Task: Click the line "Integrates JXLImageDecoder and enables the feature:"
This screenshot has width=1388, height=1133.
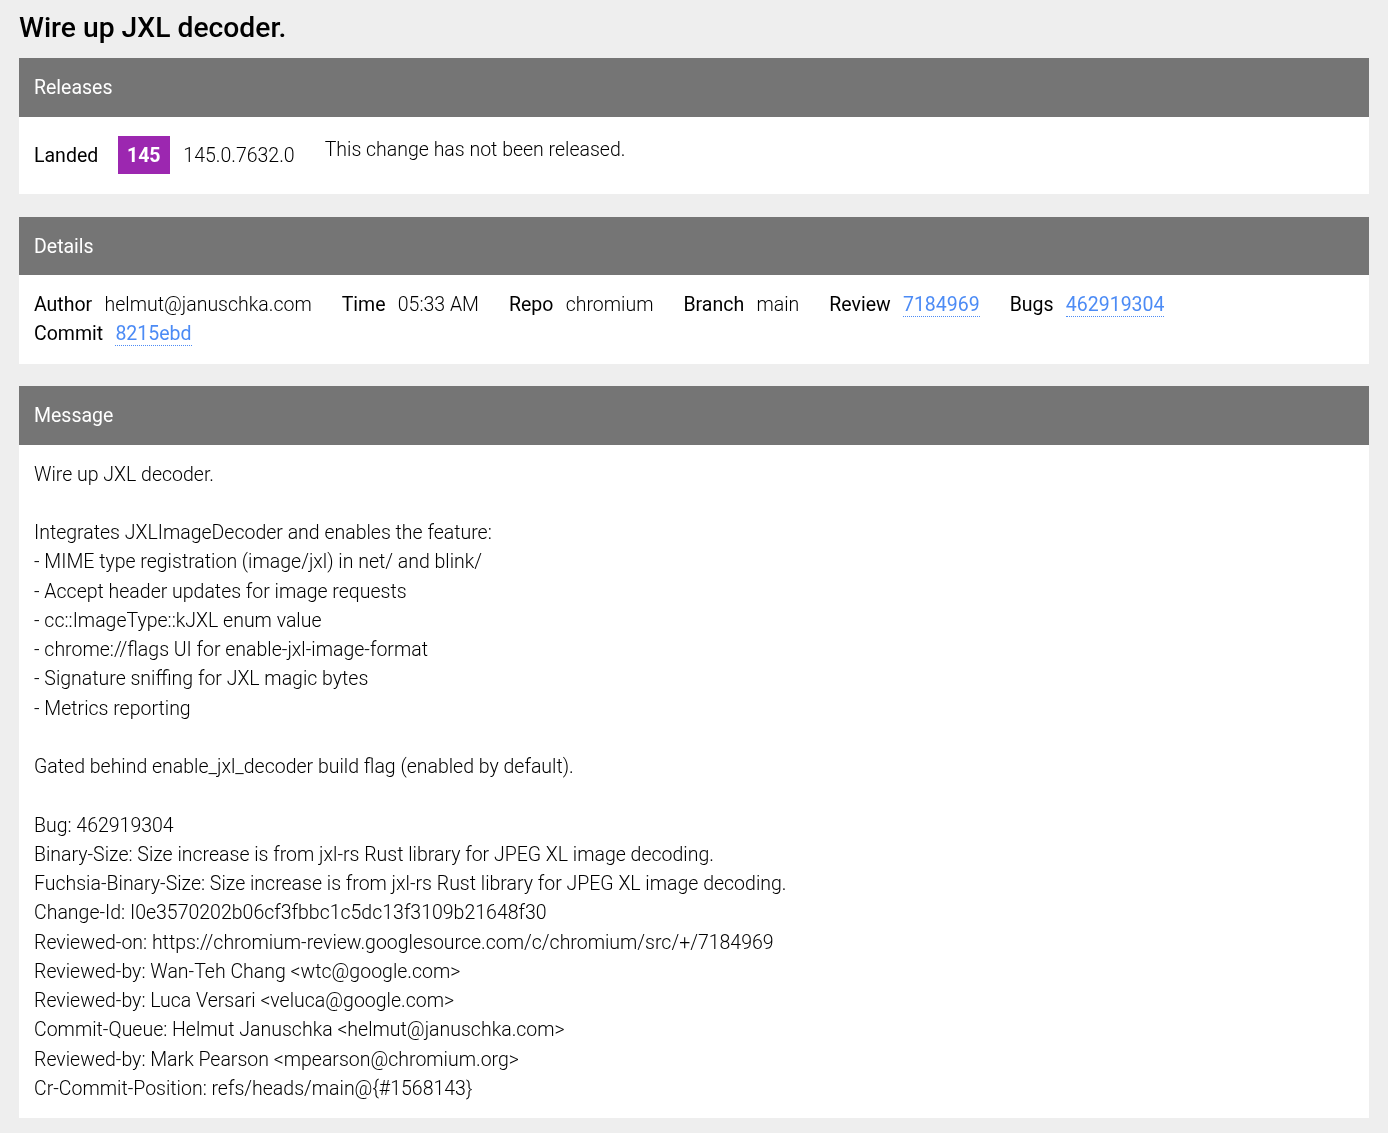Action: [x=263, y=532]
